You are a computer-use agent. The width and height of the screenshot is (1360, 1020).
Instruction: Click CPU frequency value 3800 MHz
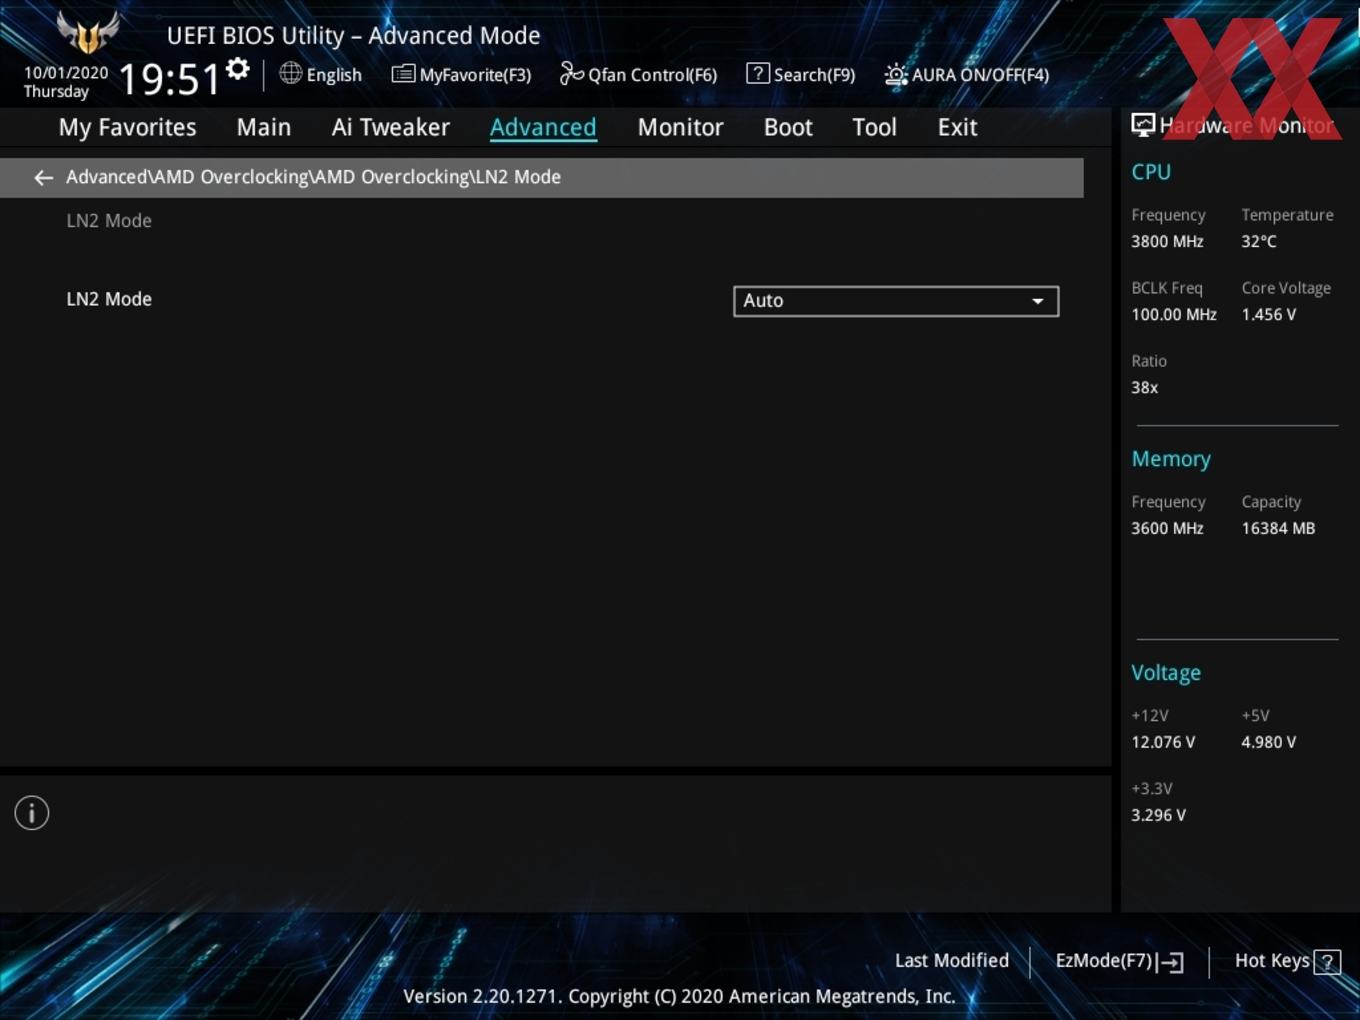point(1167,241)
